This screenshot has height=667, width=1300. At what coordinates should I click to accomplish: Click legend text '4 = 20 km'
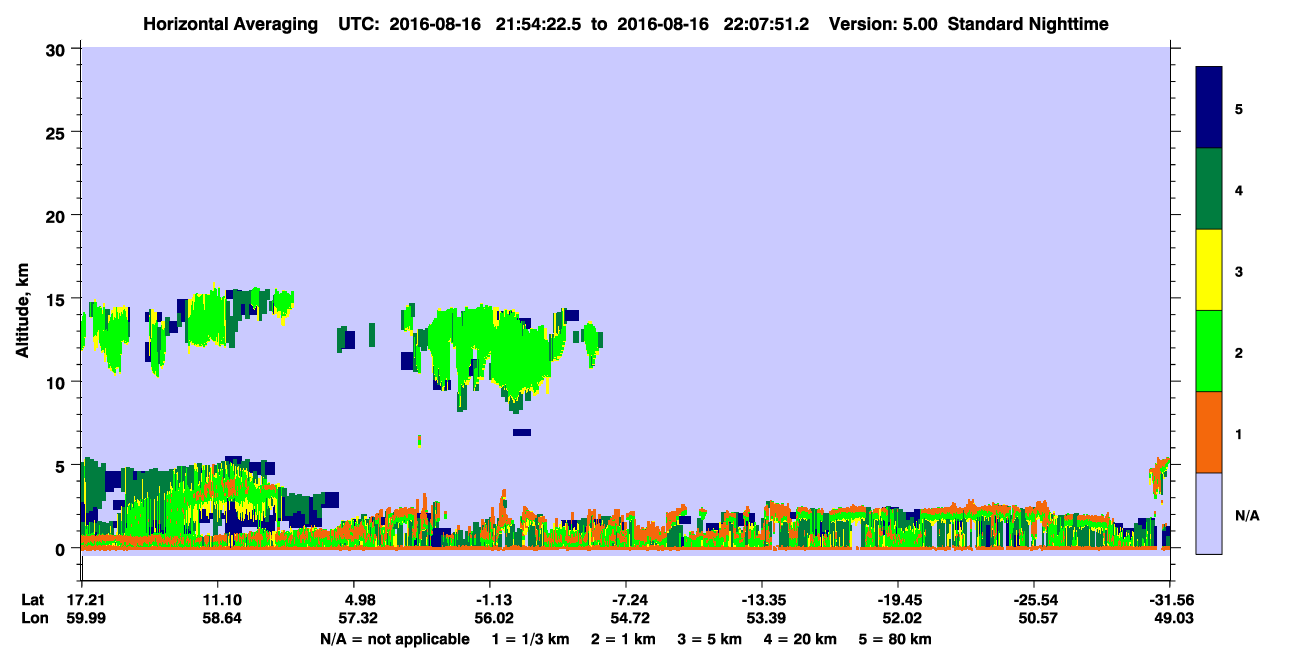pos(802,639)
